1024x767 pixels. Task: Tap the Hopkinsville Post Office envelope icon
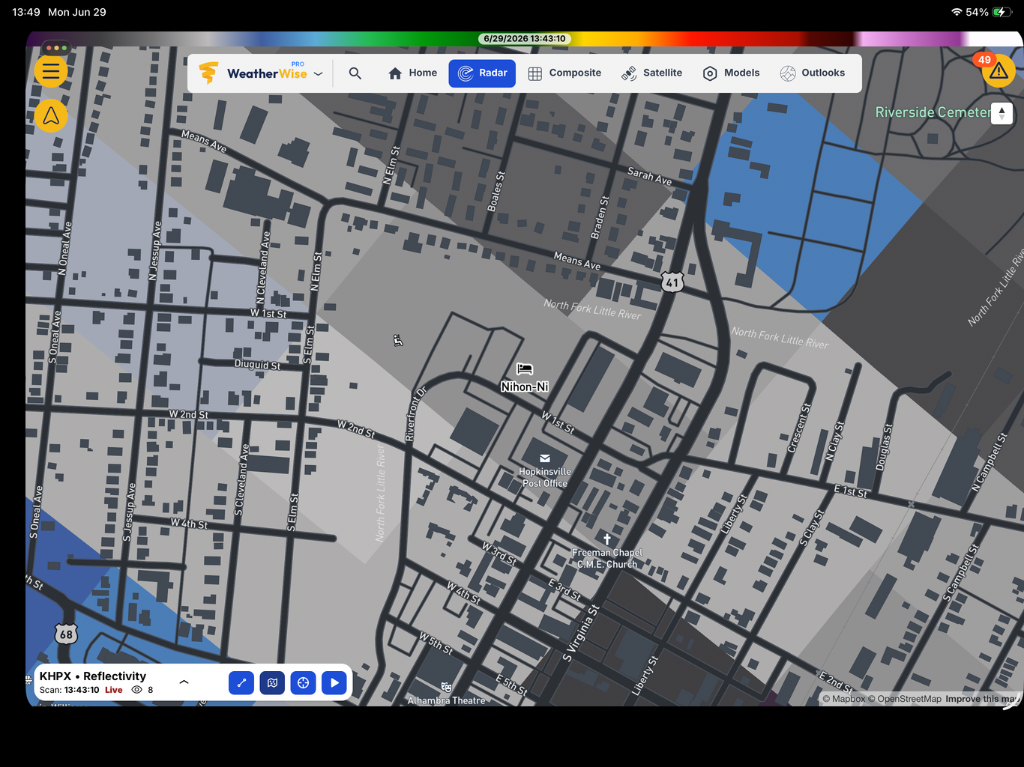coord(545,458)
